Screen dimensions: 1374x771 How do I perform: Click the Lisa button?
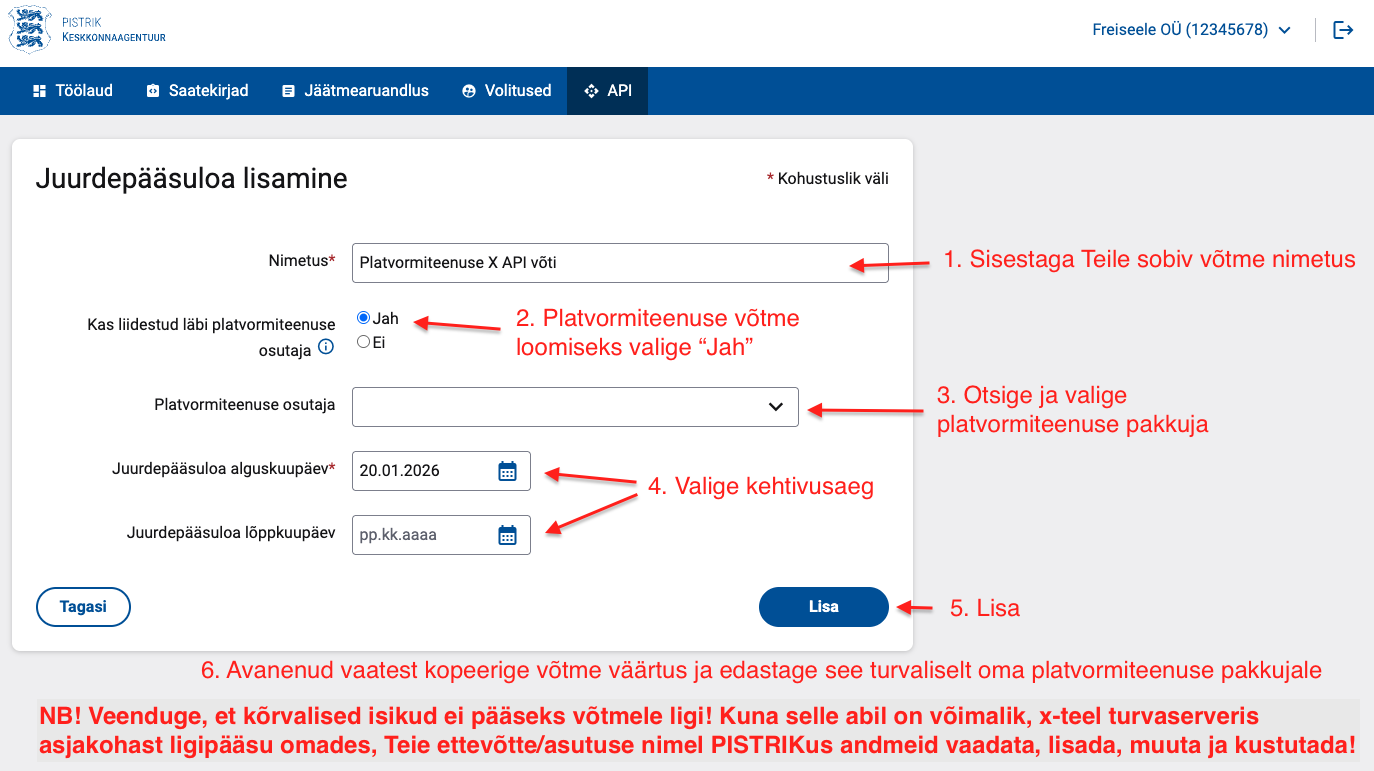click(x=824, y=607)
